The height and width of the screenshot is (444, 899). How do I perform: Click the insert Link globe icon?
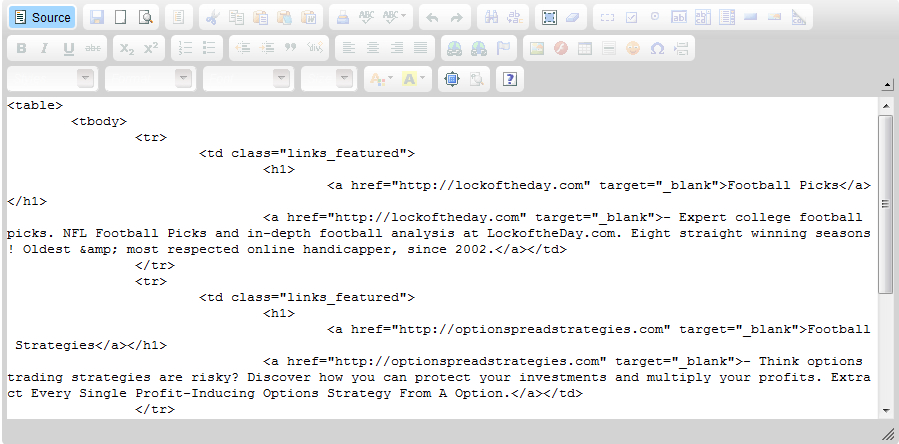click(x=455, y=49)
